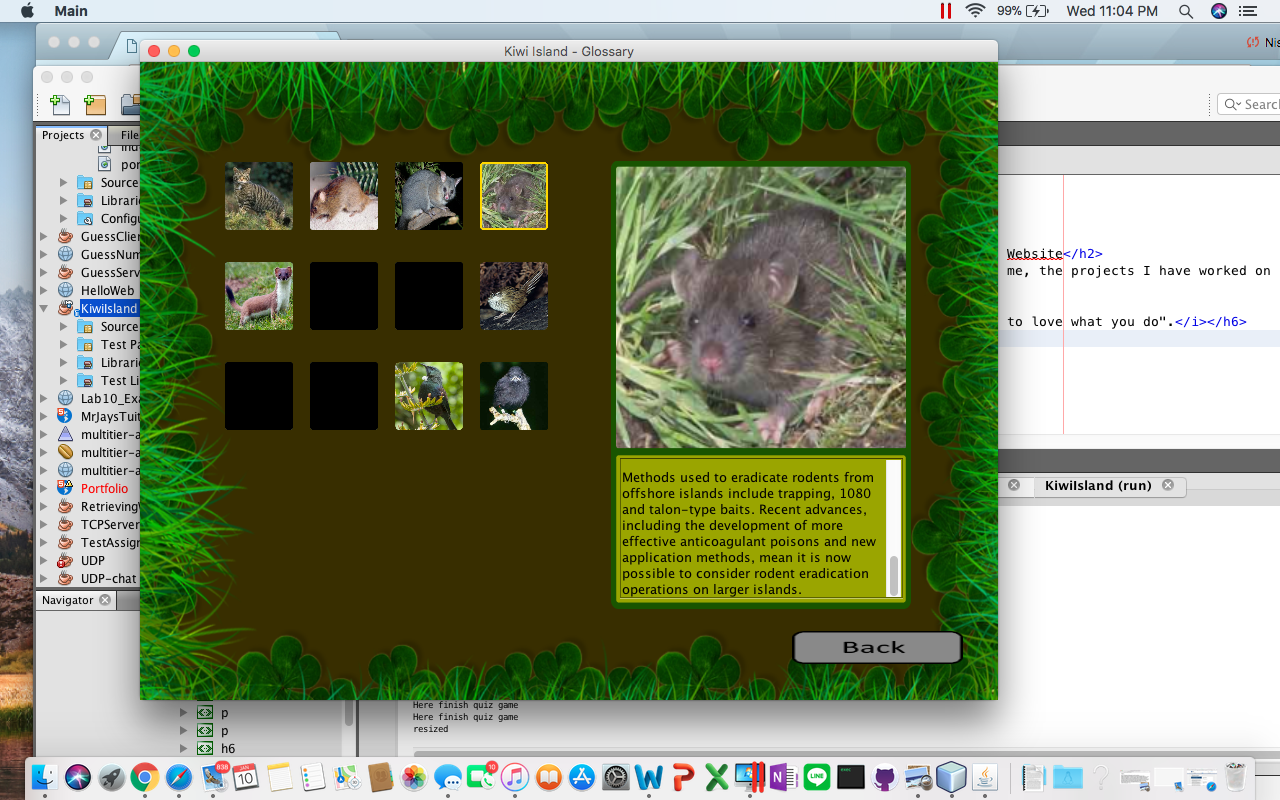Select the KiwiIsland project
The width and height of the screenshot is (1280, 800).
(x=108, y=308)
